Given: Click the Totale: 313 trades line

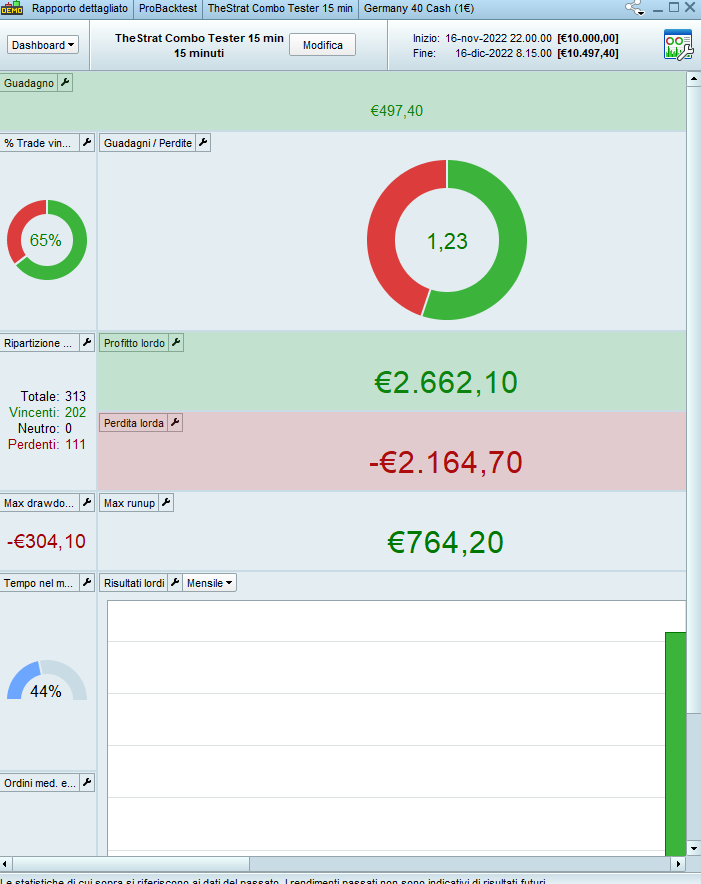Looking at the screenshot, I should click(53, 396).
